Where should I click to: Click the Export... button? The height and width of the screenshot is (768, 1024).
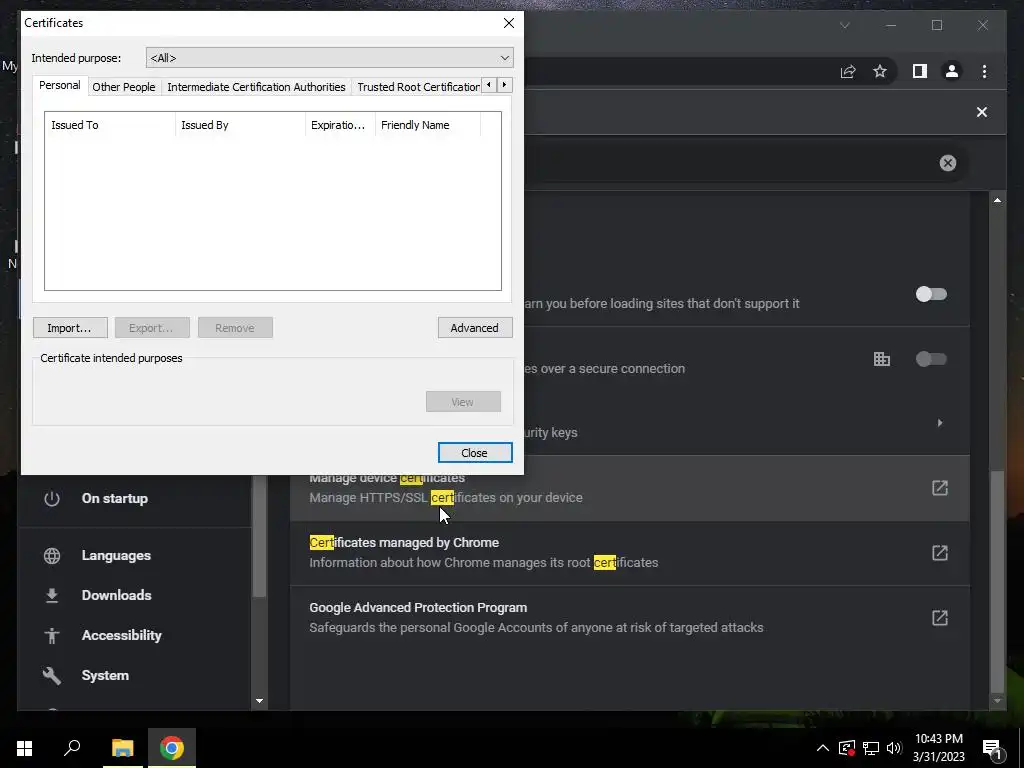point(152,328)
